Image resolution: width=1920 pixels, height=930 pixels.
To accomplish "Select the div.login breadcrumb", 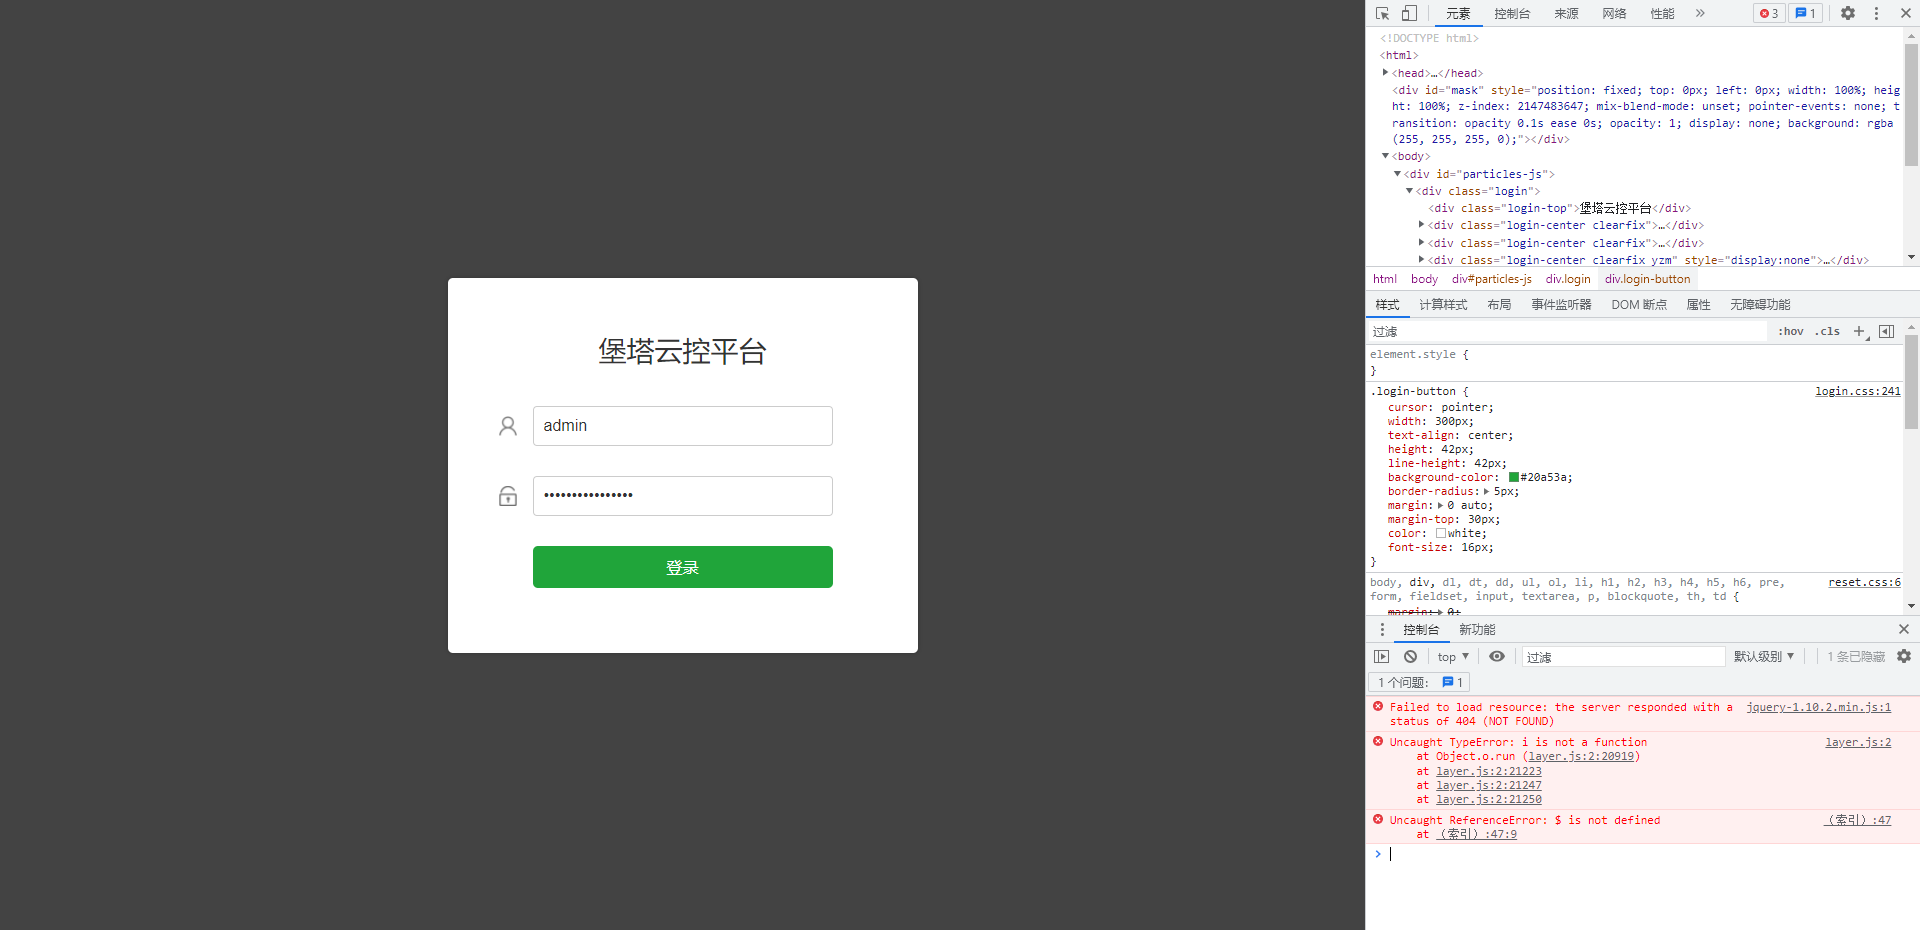I will (1568, 279).
